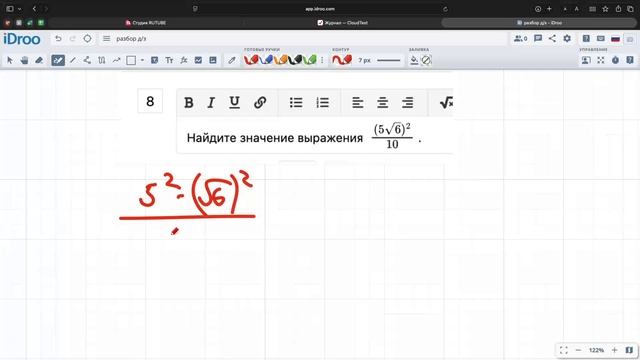Set no fill option
The width and height of the screenshot is (640, 360).
(426, 60)
